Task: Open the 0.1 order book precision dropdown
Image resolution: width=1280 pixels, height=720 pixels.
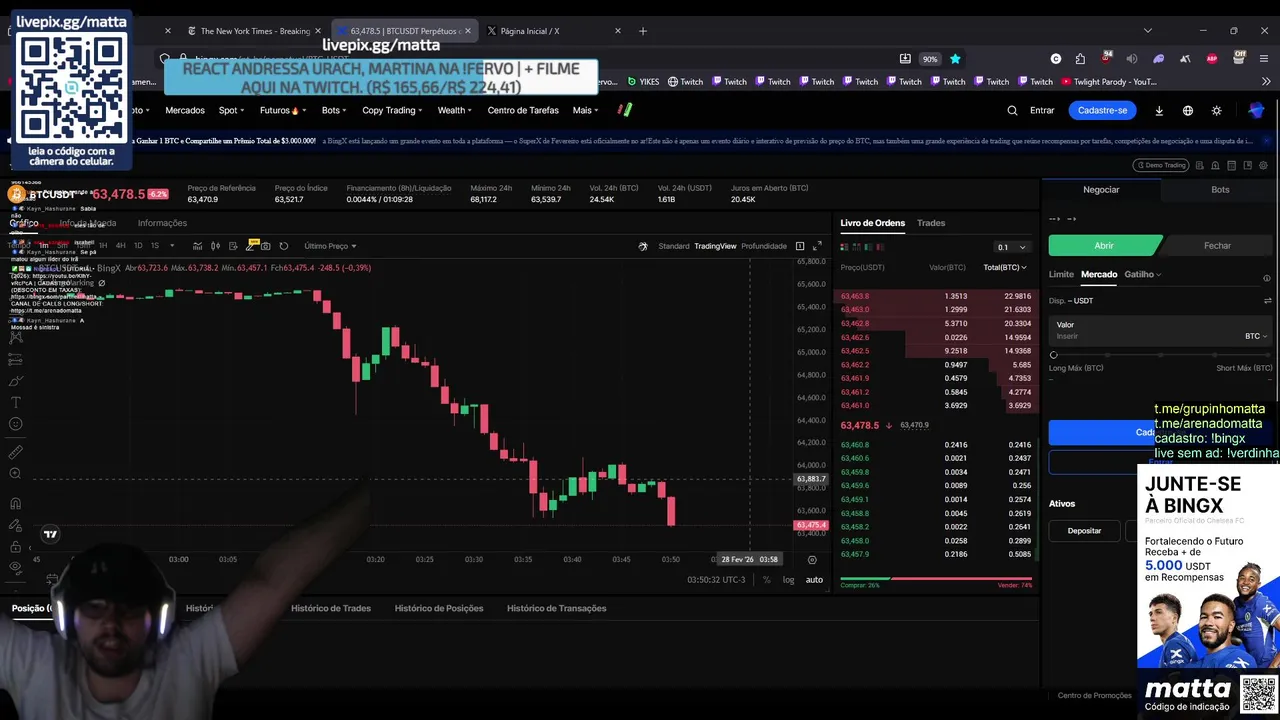Action: (1011, 247)
